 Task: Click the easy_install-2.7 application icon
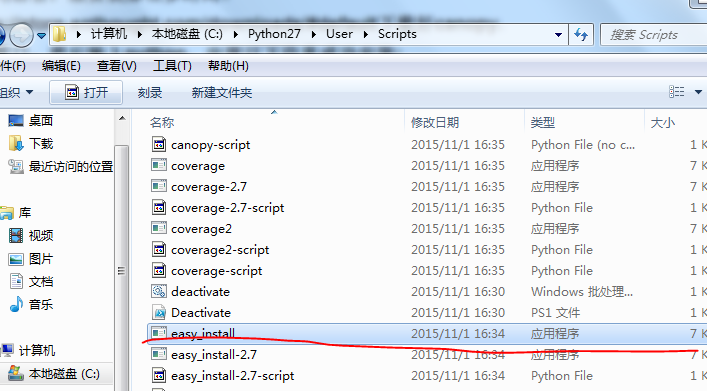(x=159, y=354)
